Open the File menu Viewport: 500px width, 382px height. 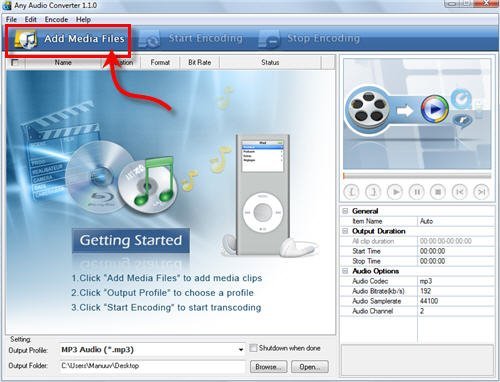tap(11, 19)
